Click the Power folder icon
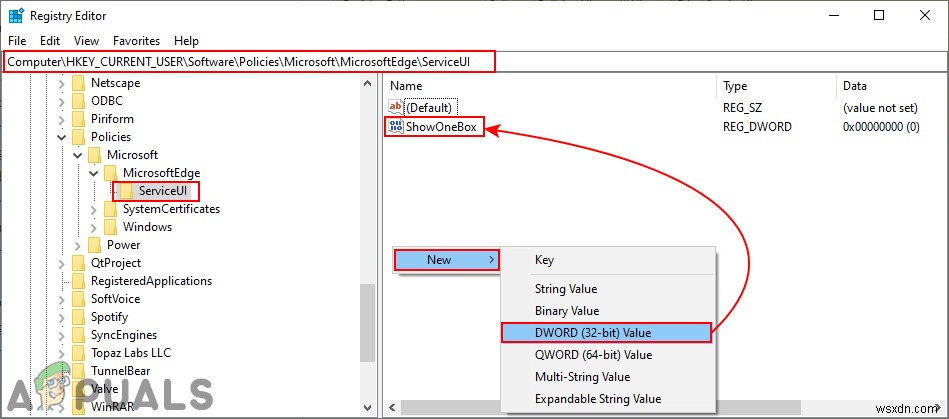Screen dimensions: 949x419 click(94, 245)
